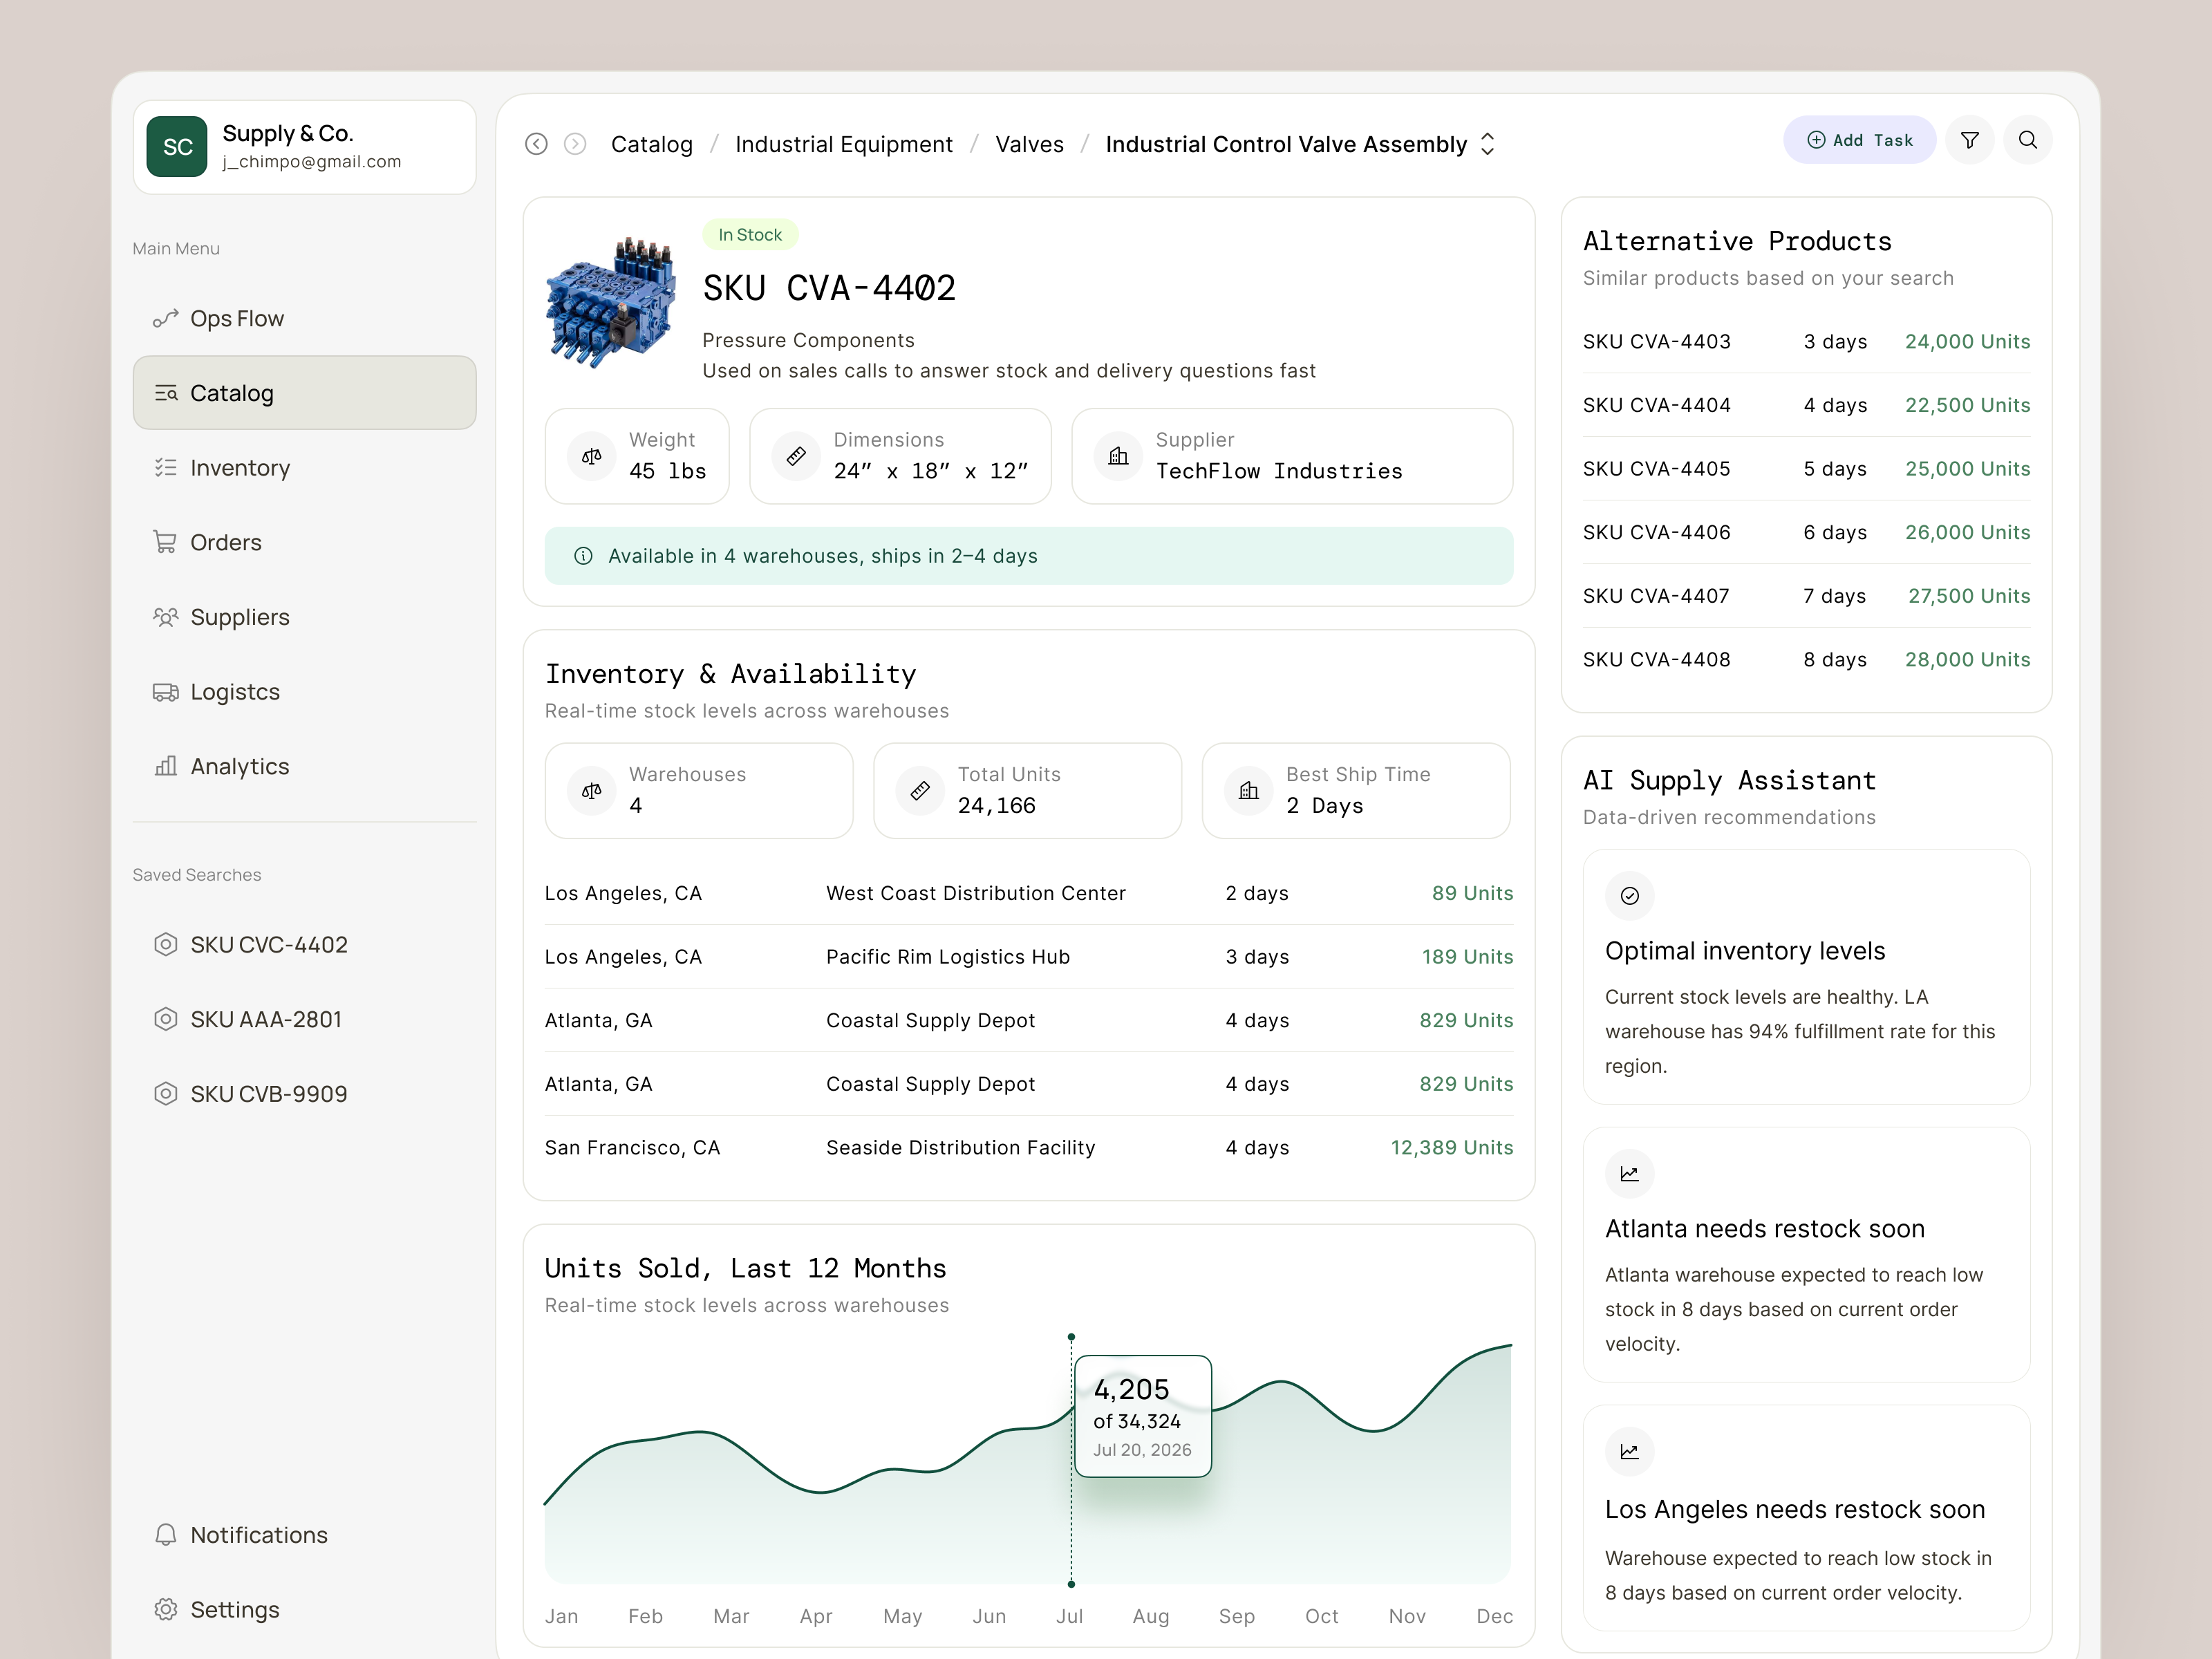Click the Weight scale icon
The image size is (2212, 1659).
(592, 456)
